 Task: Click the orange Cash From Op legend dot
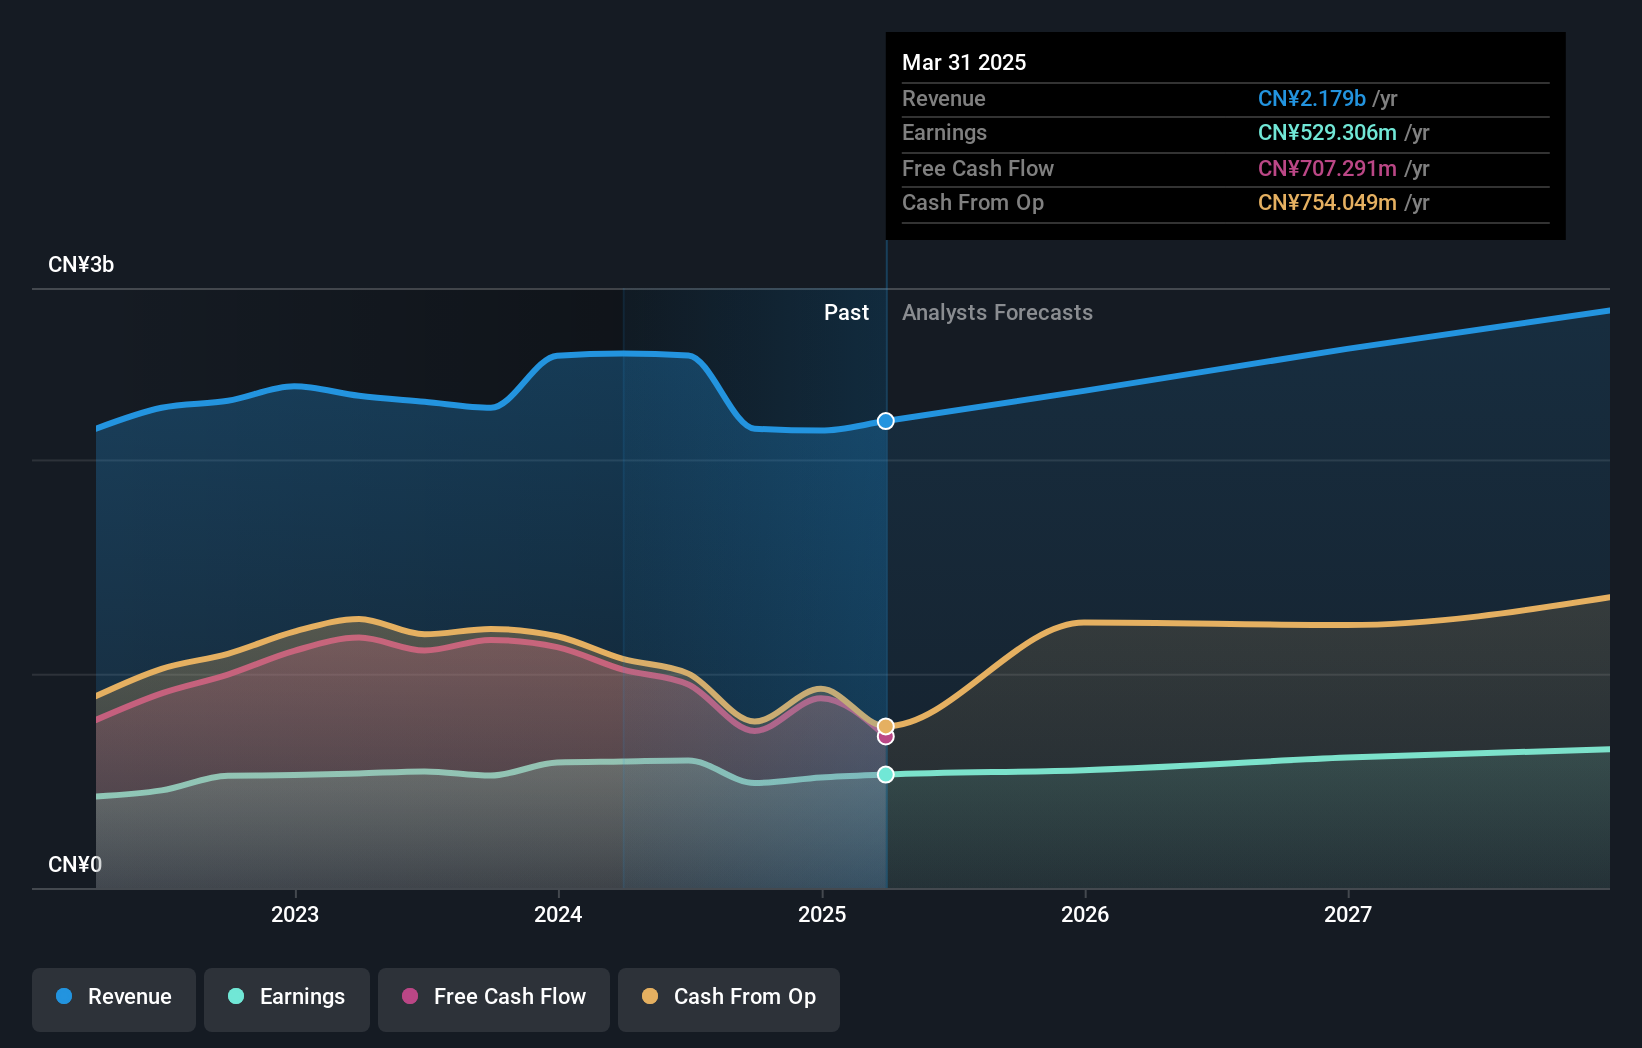click(x=650, y=996)
